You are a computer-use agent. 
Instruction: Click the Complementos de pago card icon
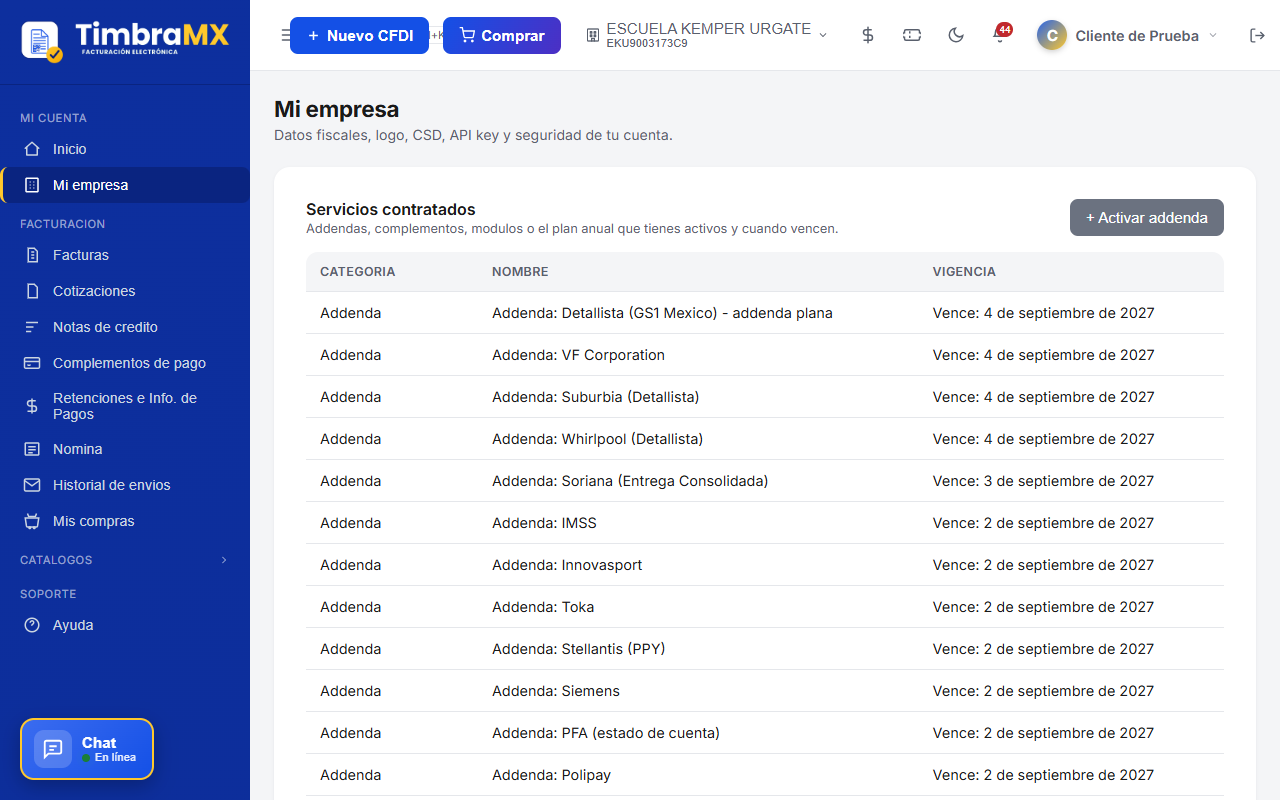pyautogui.click(x=32, y=363)
